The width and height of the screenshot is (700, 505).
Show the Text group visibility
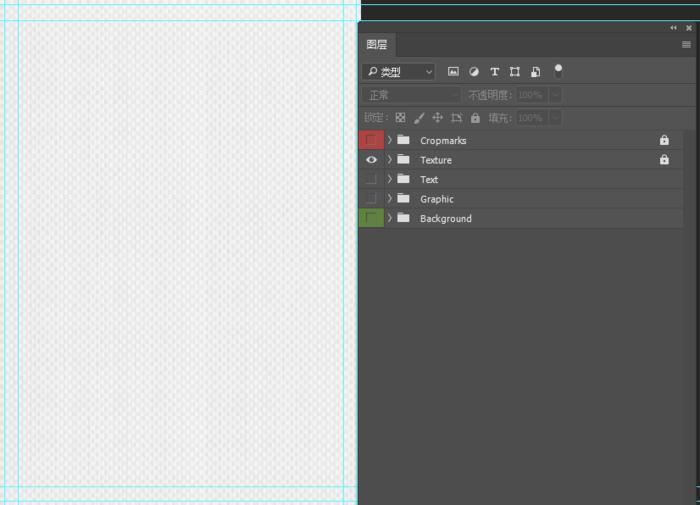[371, 179]
